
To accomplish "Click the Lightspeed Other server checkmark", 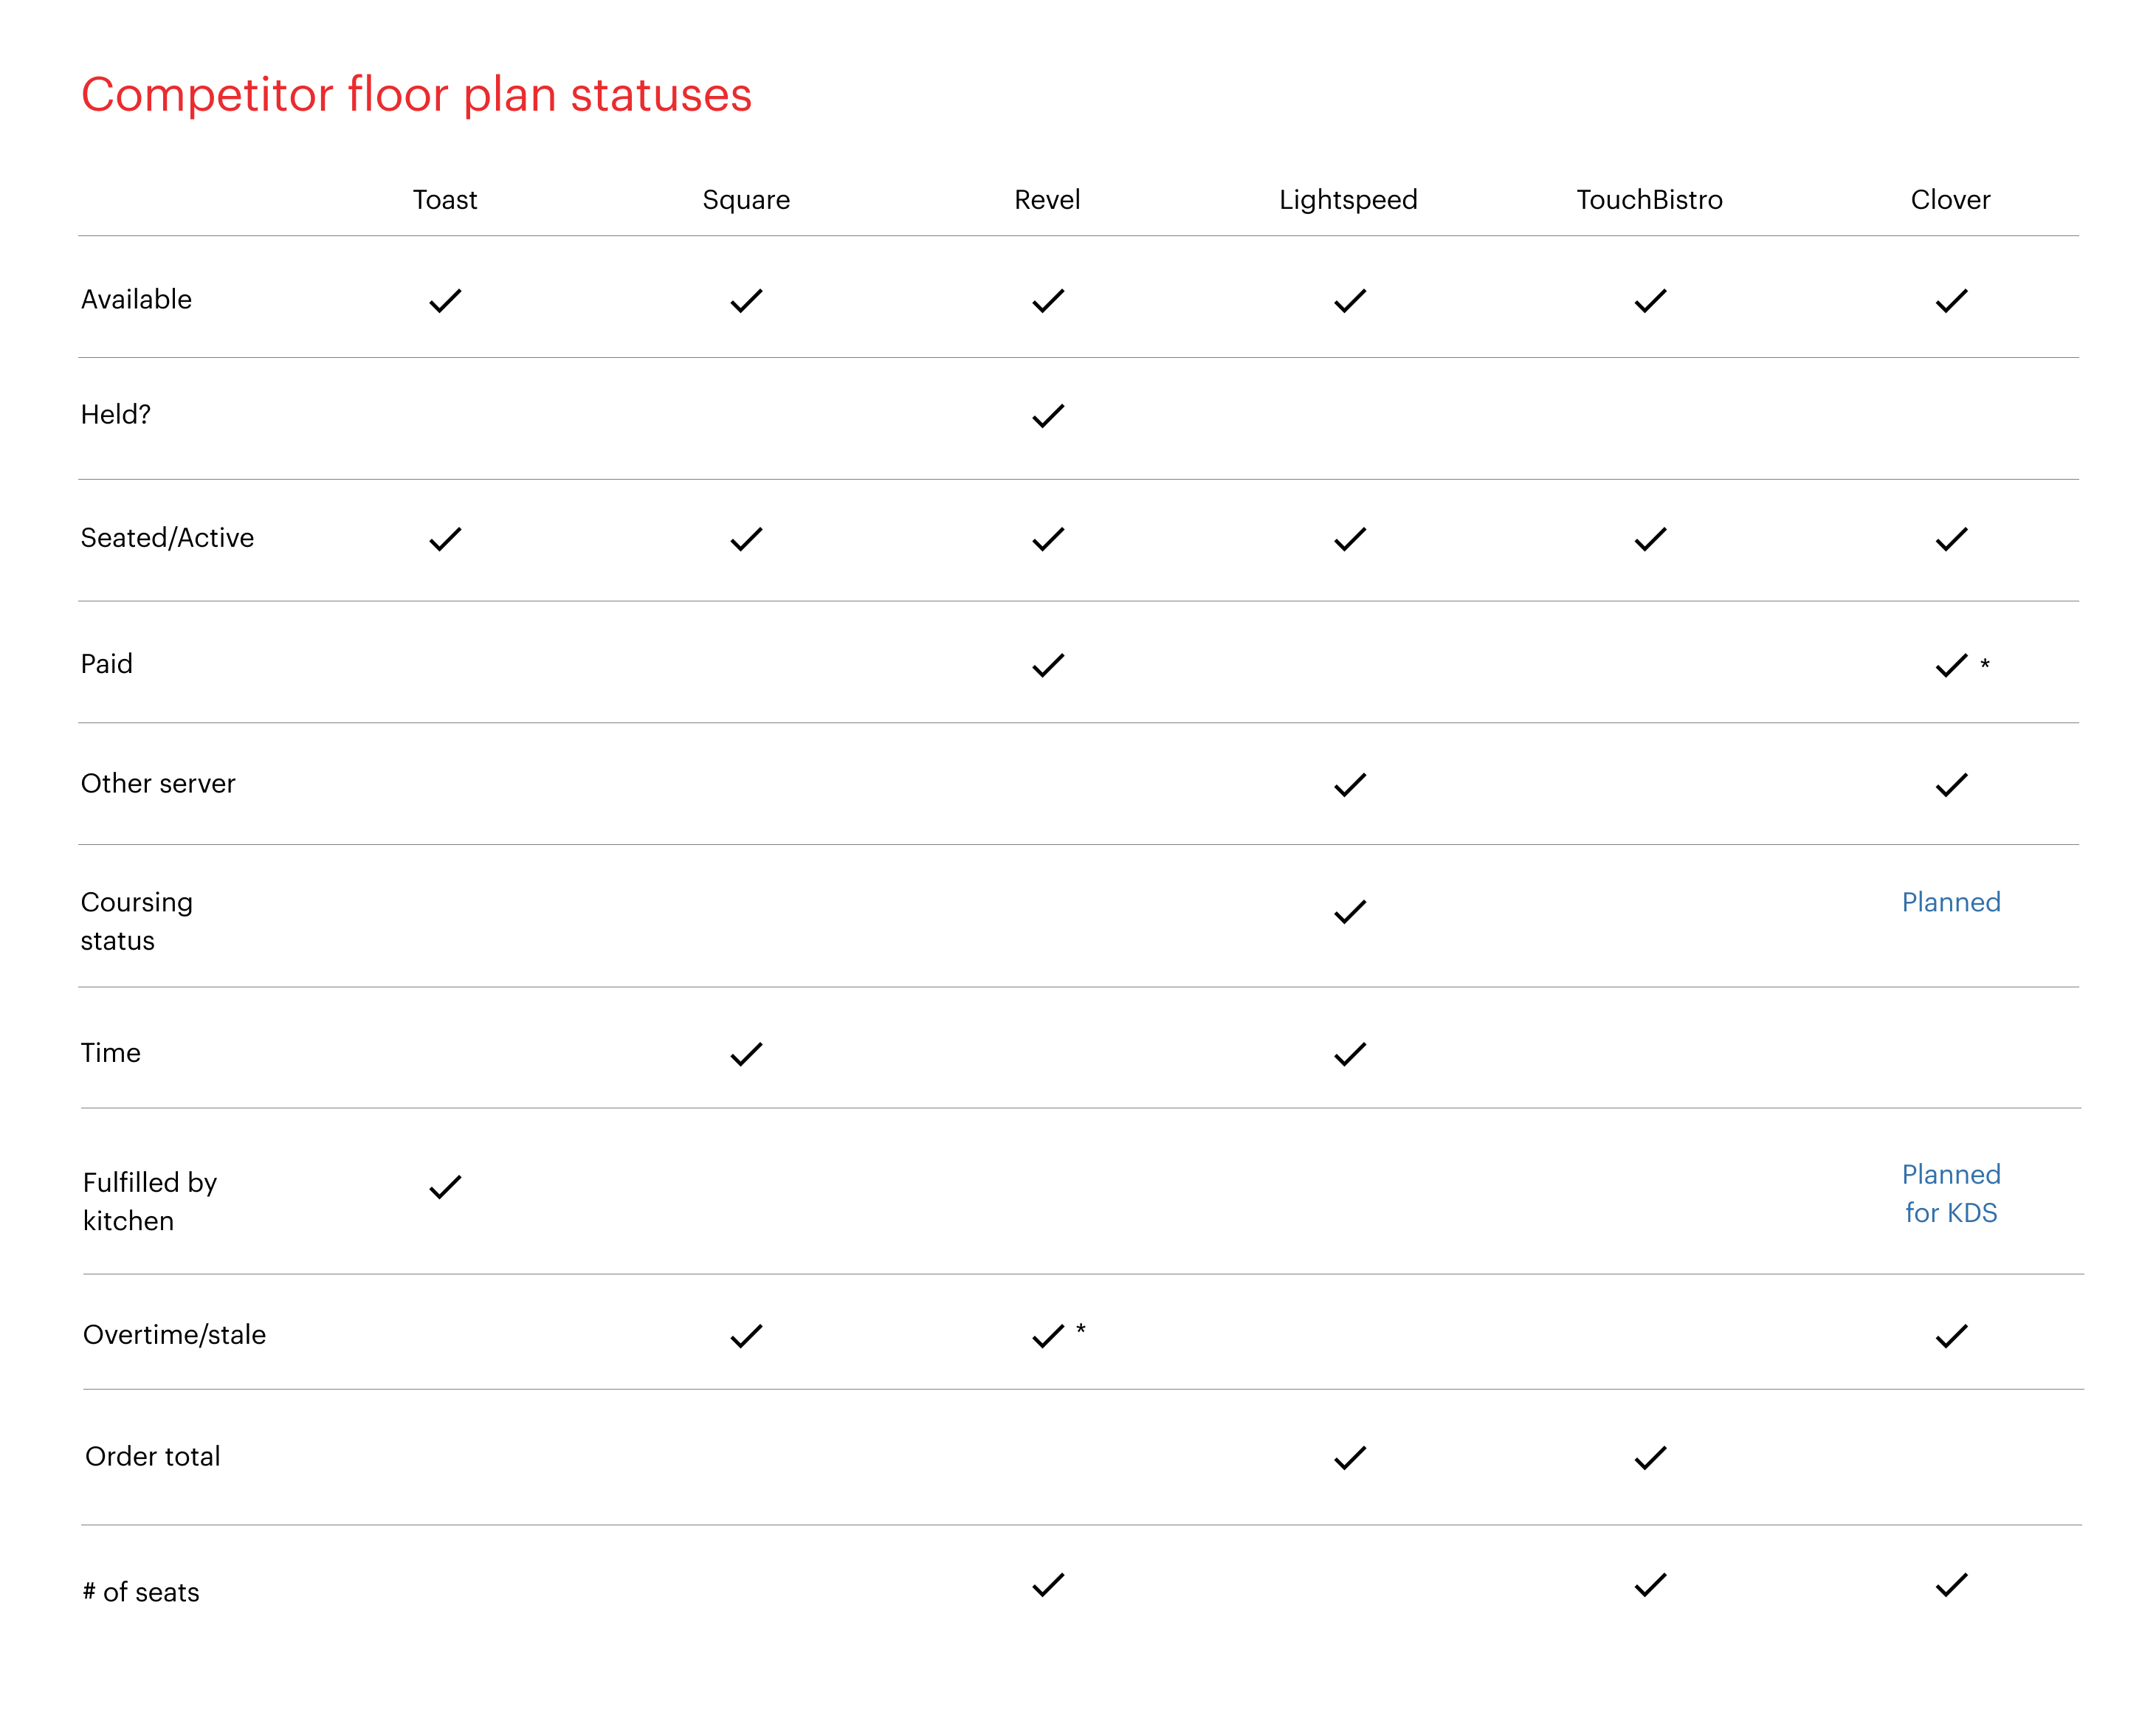I will pos(1350,785).
